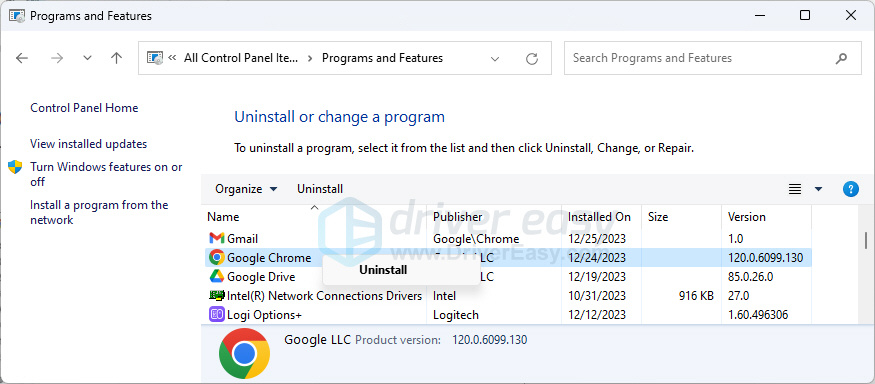
Task: Click the 12/25/2023 install date
Action: click(597, 239)
